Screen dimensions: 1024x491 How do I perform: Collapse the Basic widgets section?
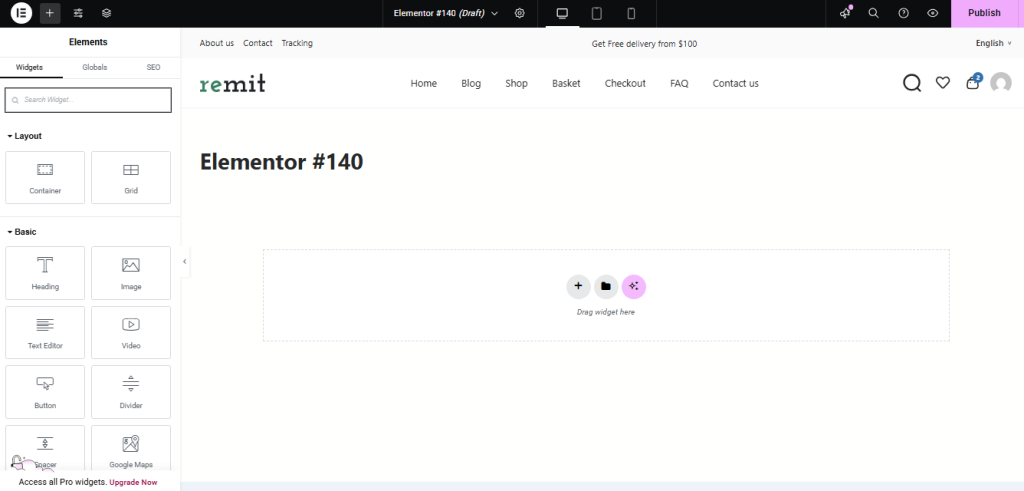(22, 232)
